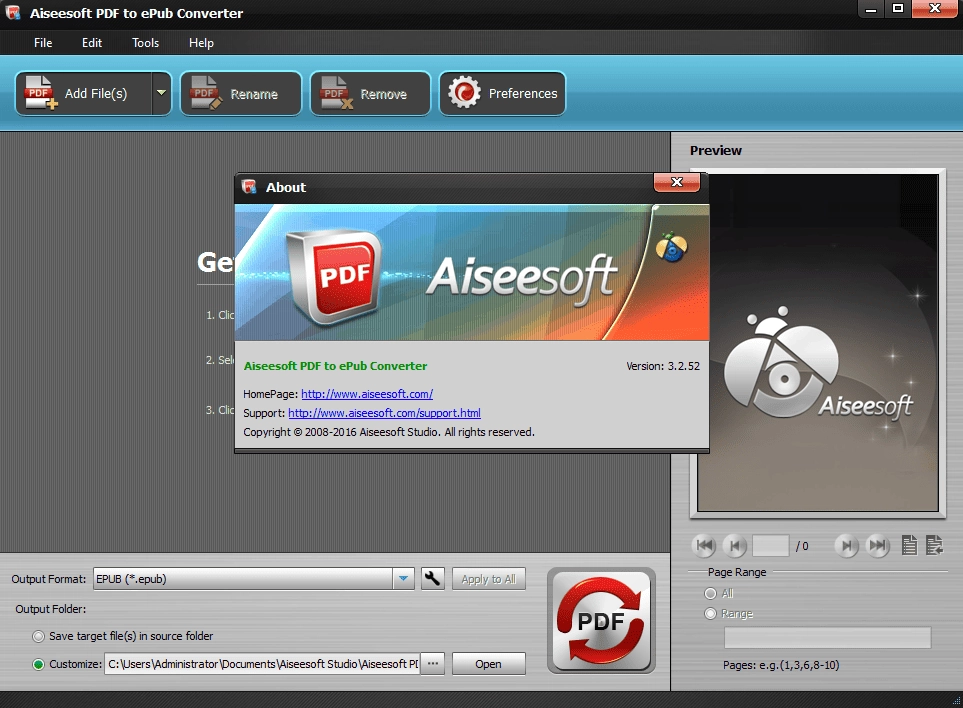Browse output folder with ellipsis button
This screenshot has height=708, width=963.
coord(433,664)
